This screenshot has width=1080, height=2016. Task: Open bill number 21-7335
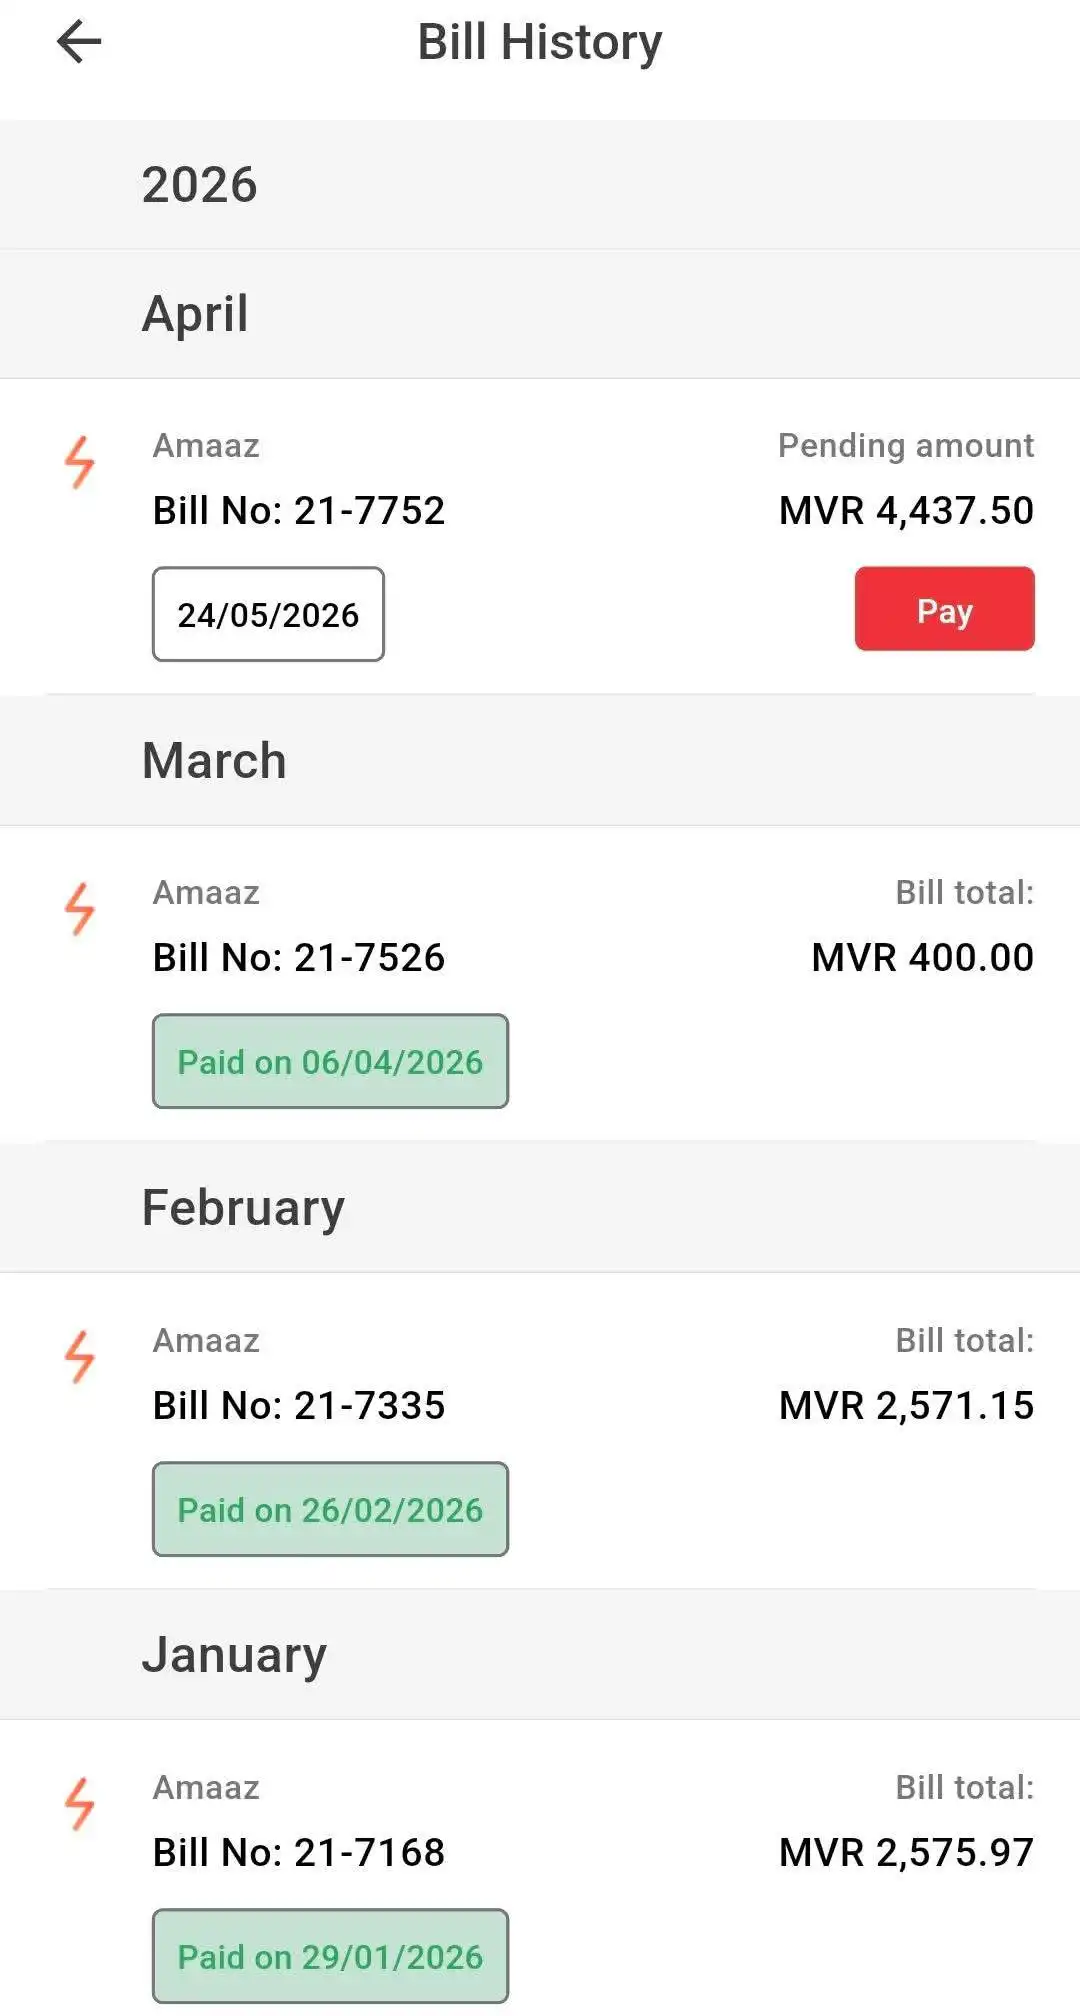298,1406
